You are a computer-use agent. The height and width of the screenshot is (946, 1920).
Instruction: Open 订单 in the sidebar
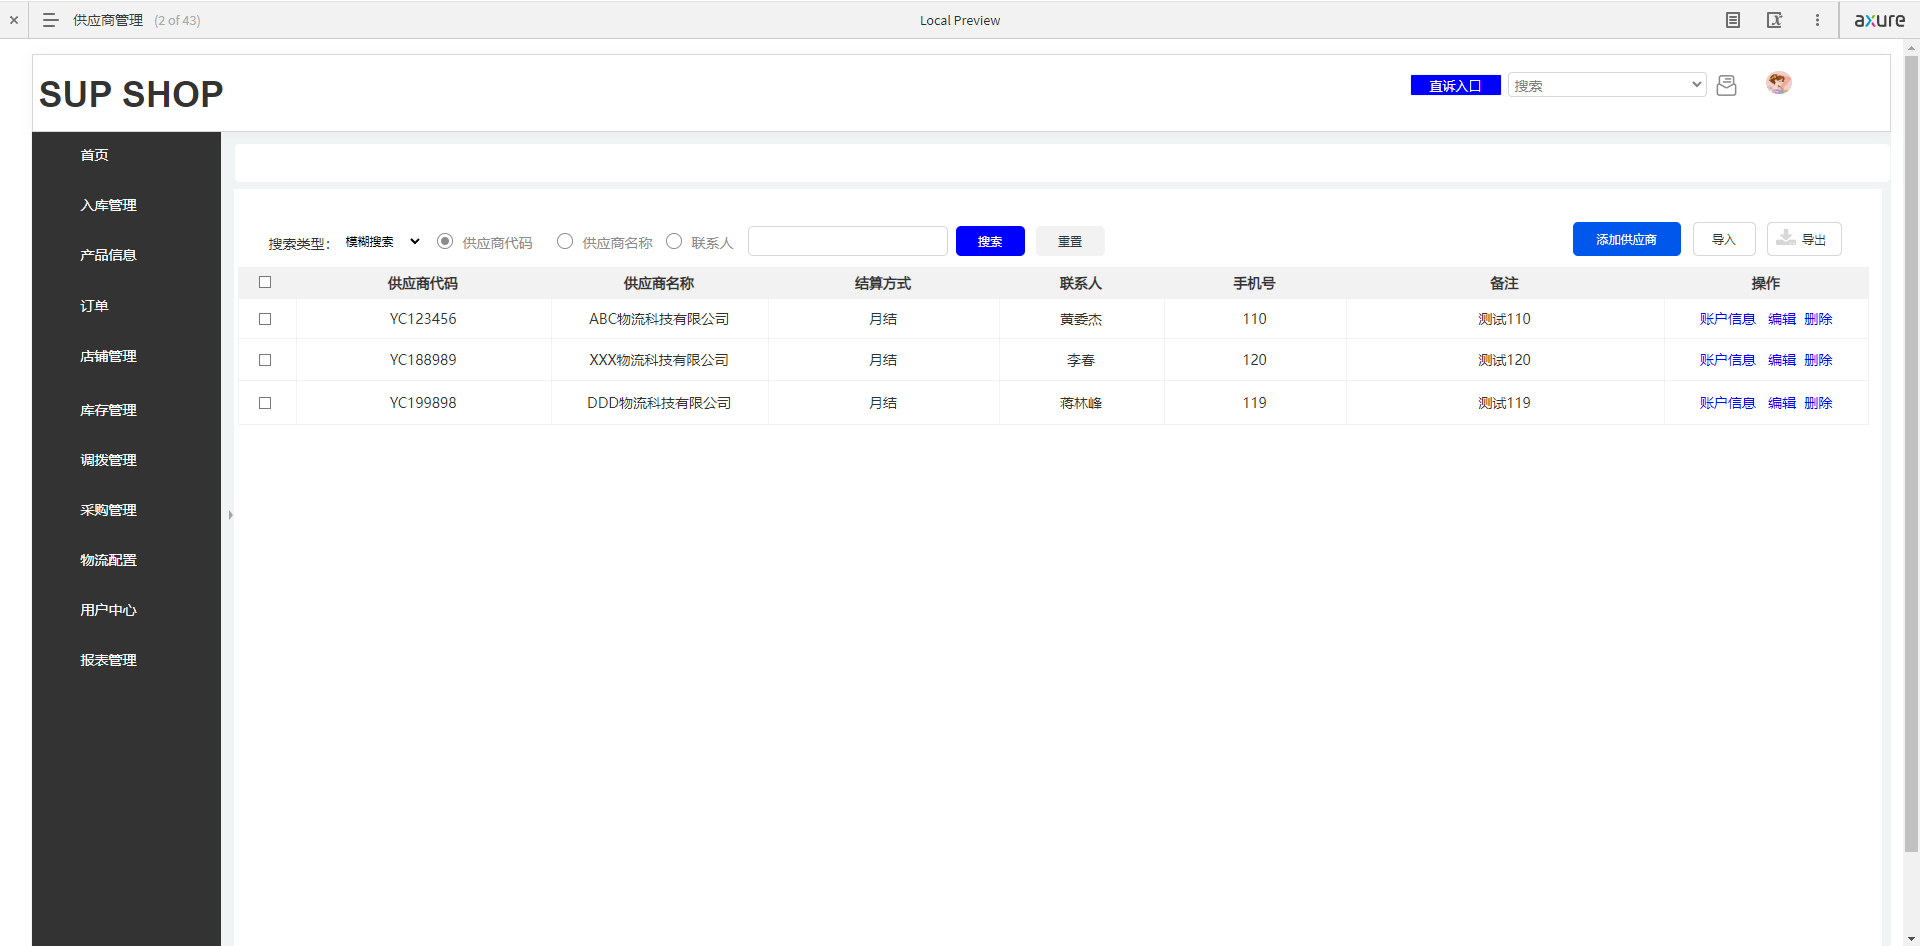point(95,306)
